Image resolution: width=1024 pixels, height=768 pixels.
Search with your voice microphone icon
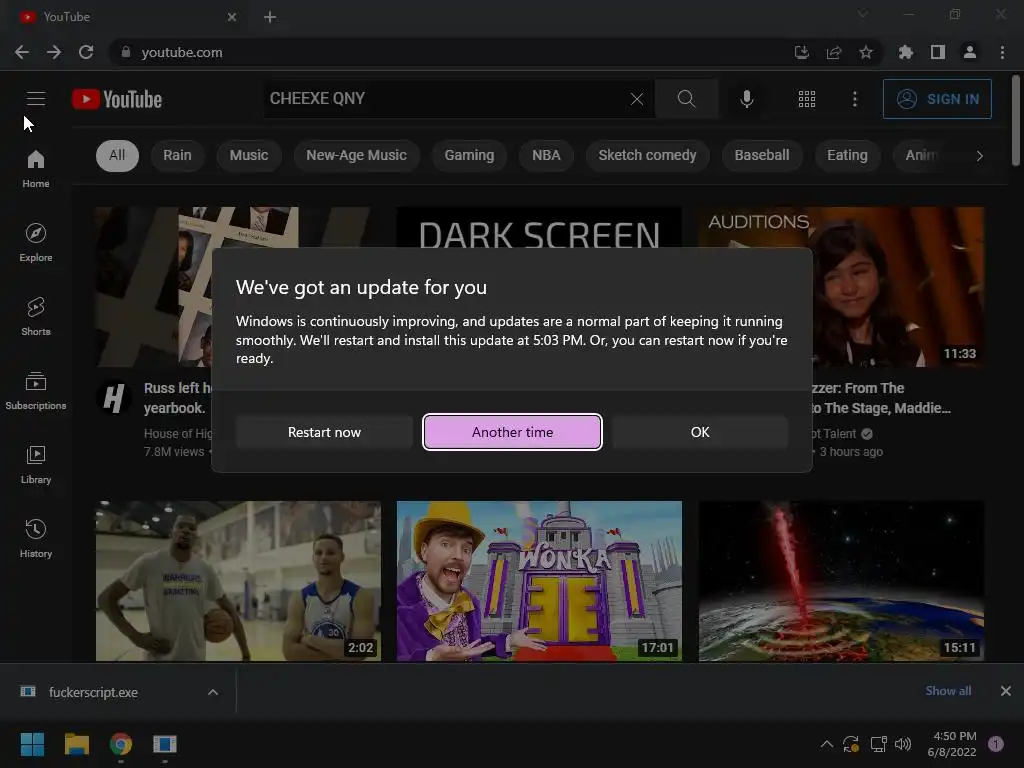746,99
